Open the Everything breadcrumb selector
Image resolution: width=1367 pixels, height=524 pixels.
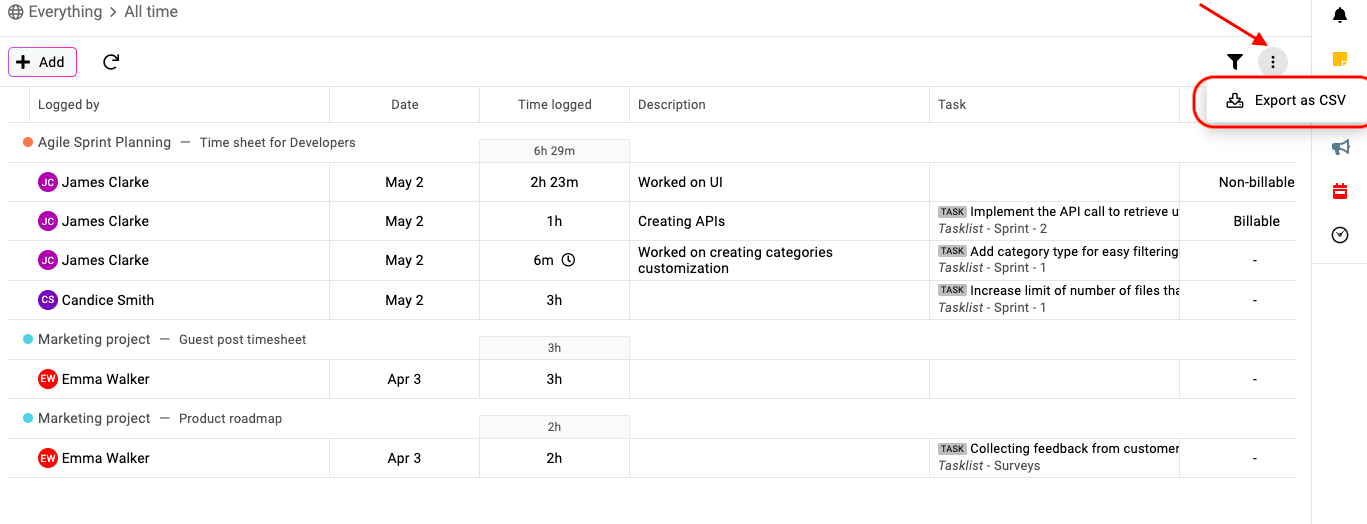[65, 12]
